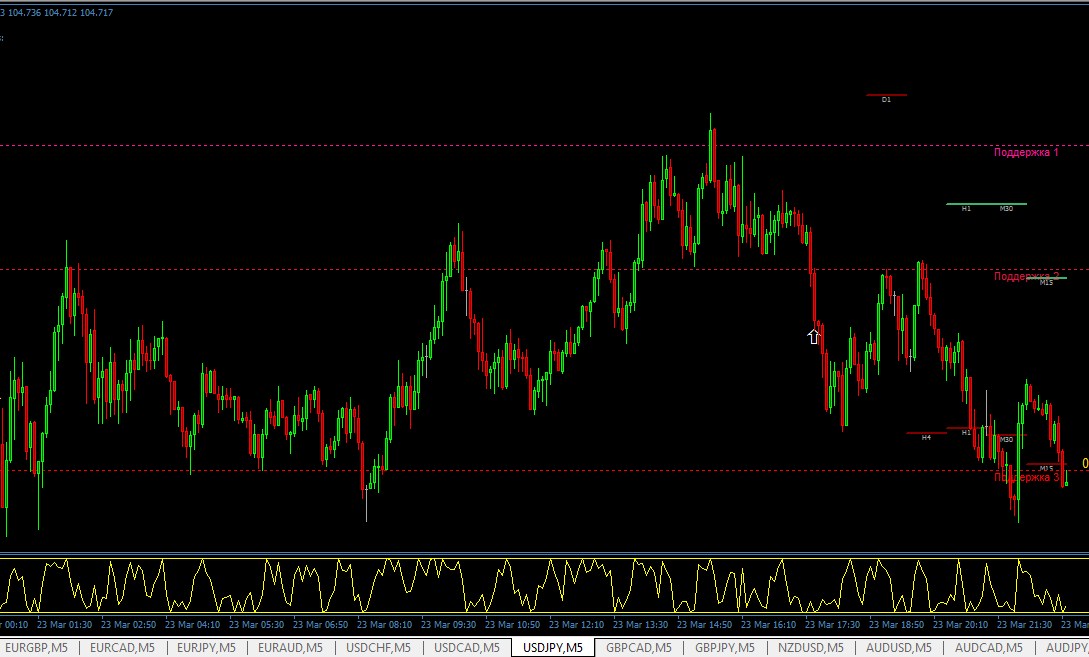The height and width of the screenshot is (657, 1089).
Task: Click the 23 Mar 16:10 time label
Action: 768,624
